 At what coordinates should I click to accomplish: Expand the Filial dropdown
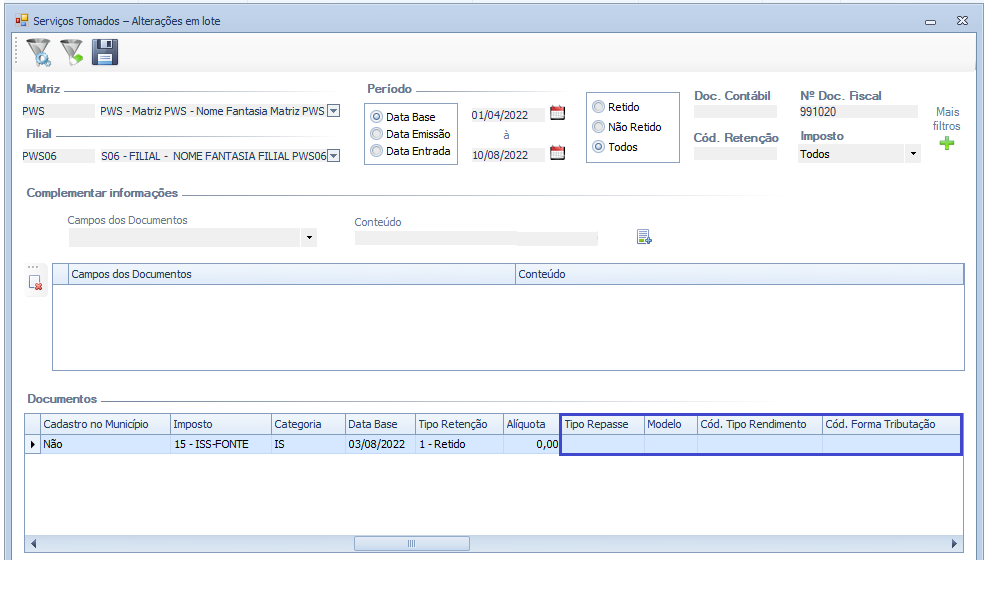(x=334, y=155)
